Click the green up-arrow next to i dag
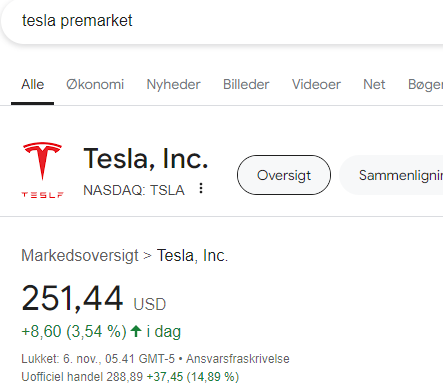Screen dimensions: 443x390 pyautogui.click(x=136, y=331)
